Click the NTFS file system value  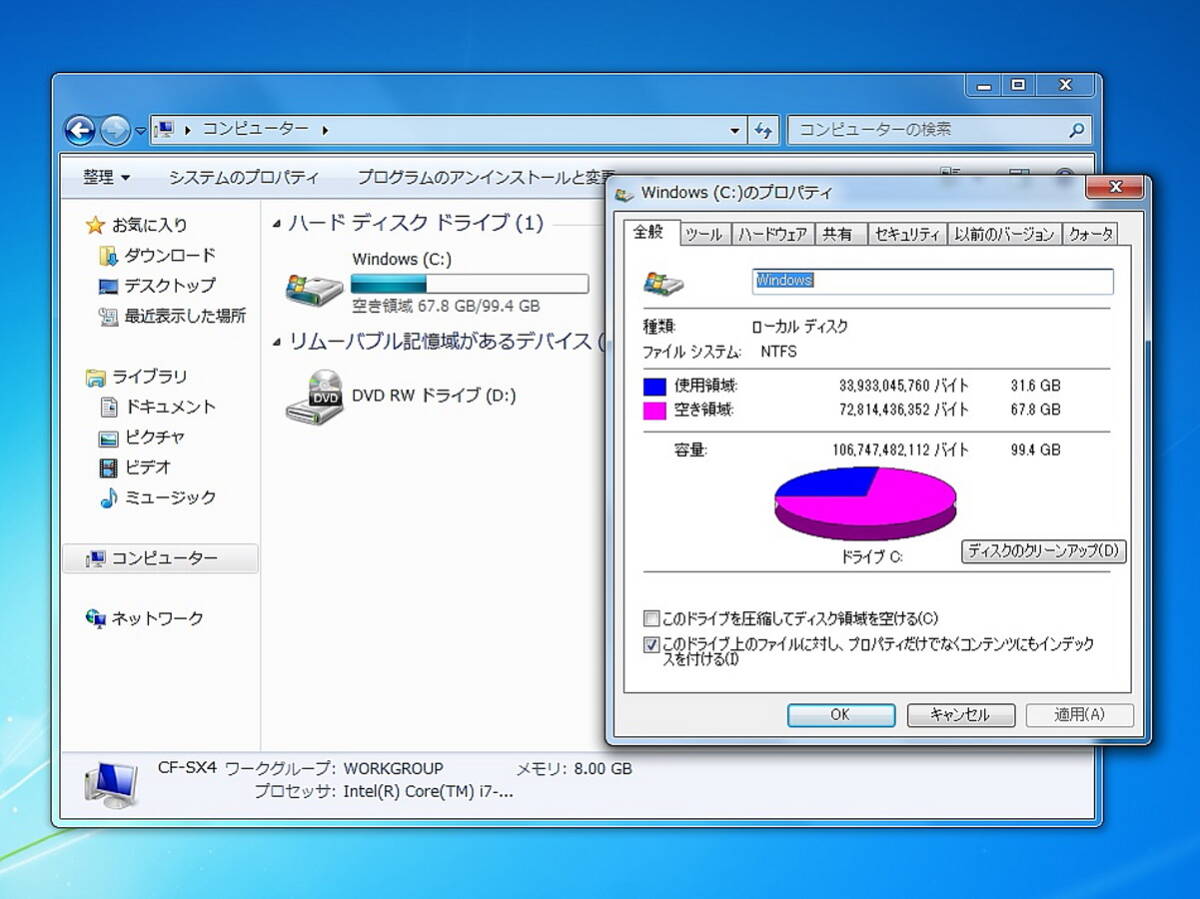[779, 352]
